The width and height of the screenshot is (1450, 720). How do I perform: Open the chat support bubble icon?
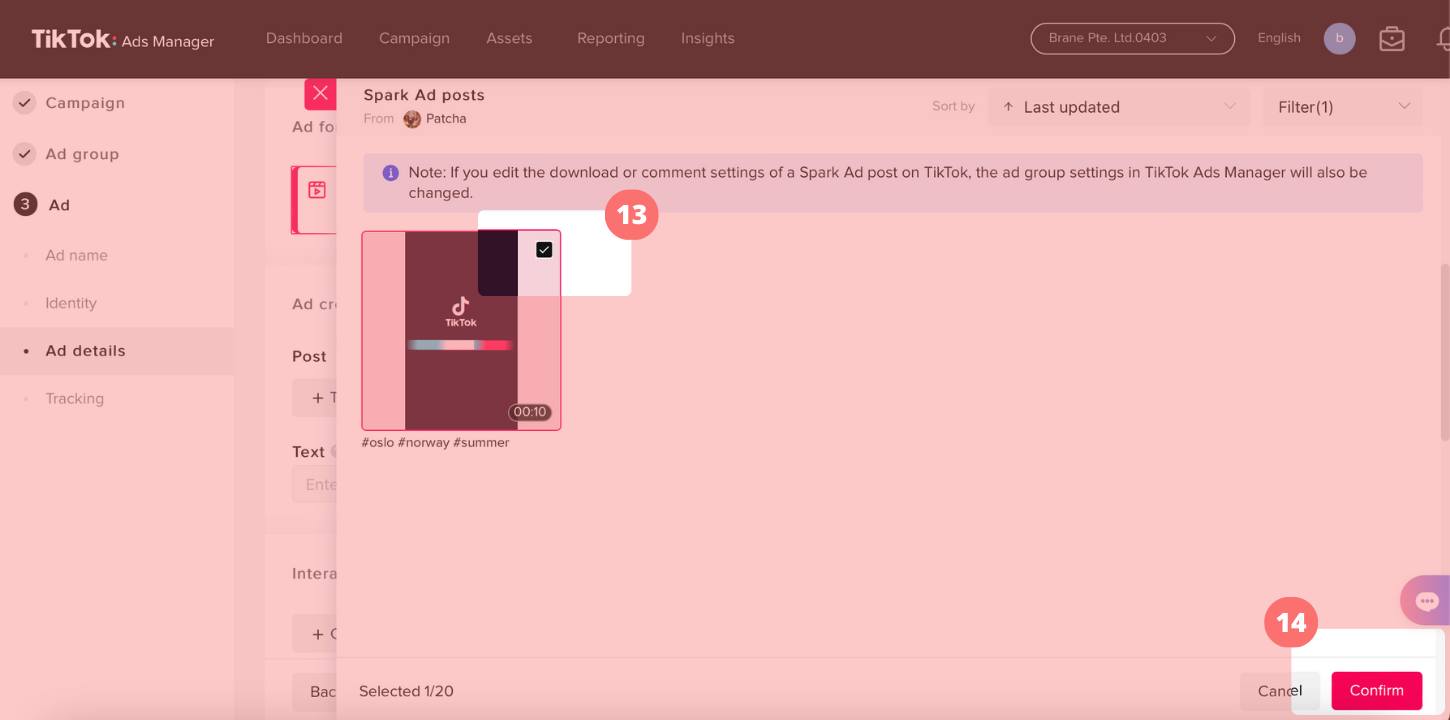click(x=1427, y=601)
